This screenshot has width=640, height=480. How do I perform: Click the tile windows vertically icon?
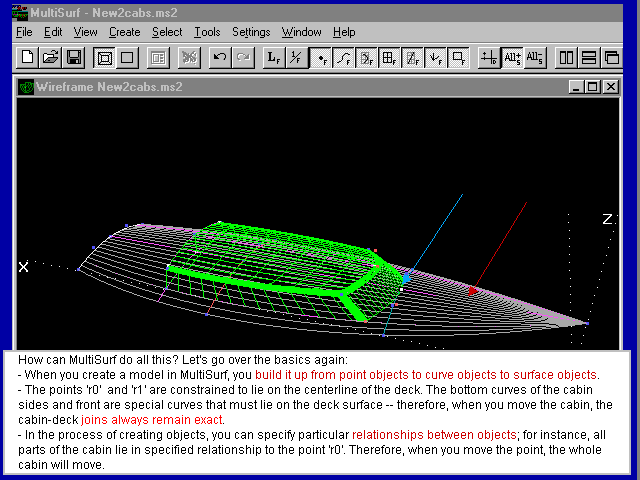[566, 58]
